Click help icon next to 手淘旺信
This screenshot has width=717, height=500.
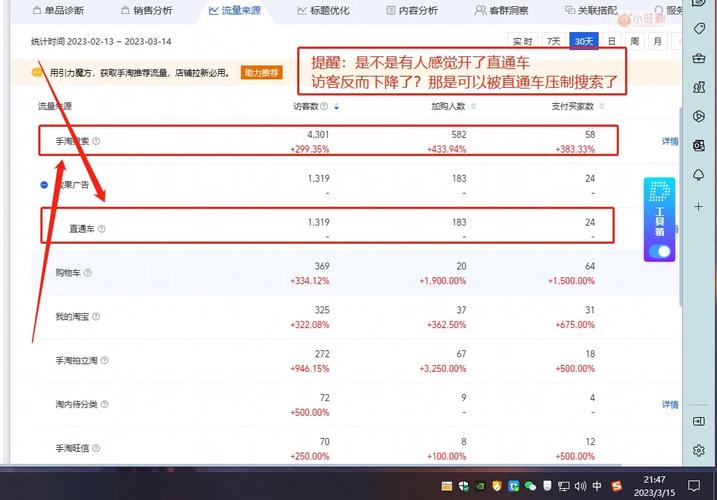coord(96,448)
